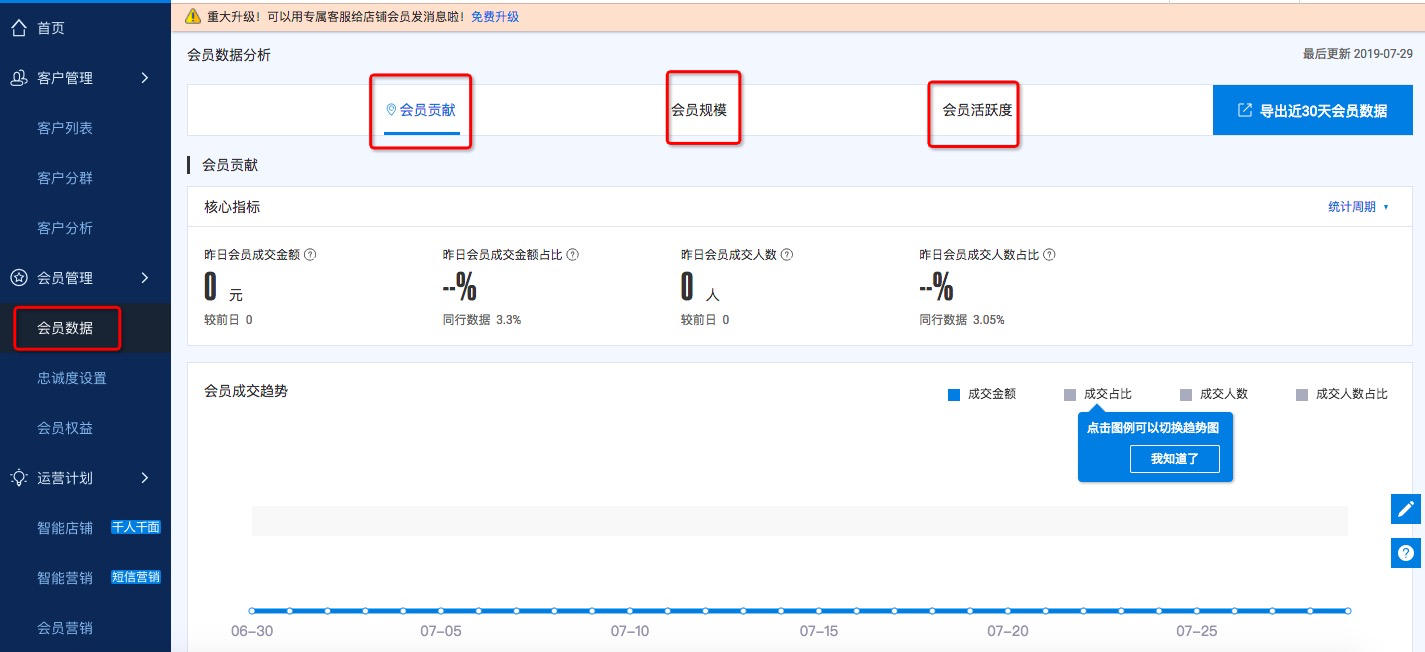
Task: Open 客户列表 in sidebar
Action: coord(65,128)
